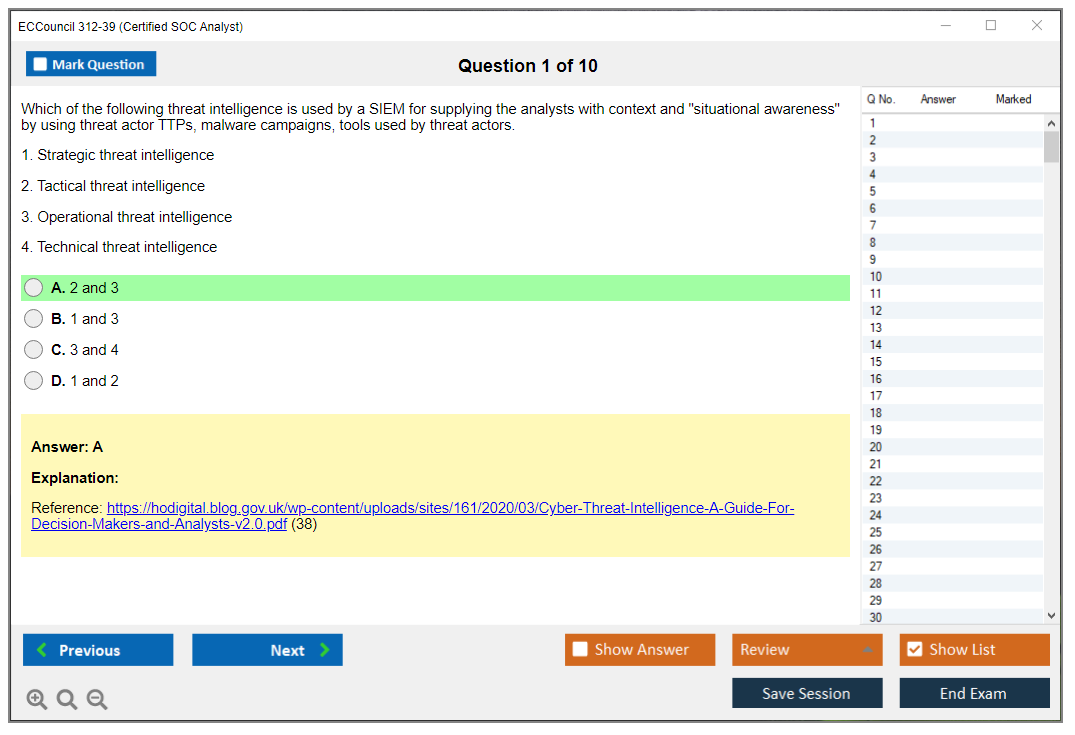Click the zoom reset magnifier icon

pos(67,700)
